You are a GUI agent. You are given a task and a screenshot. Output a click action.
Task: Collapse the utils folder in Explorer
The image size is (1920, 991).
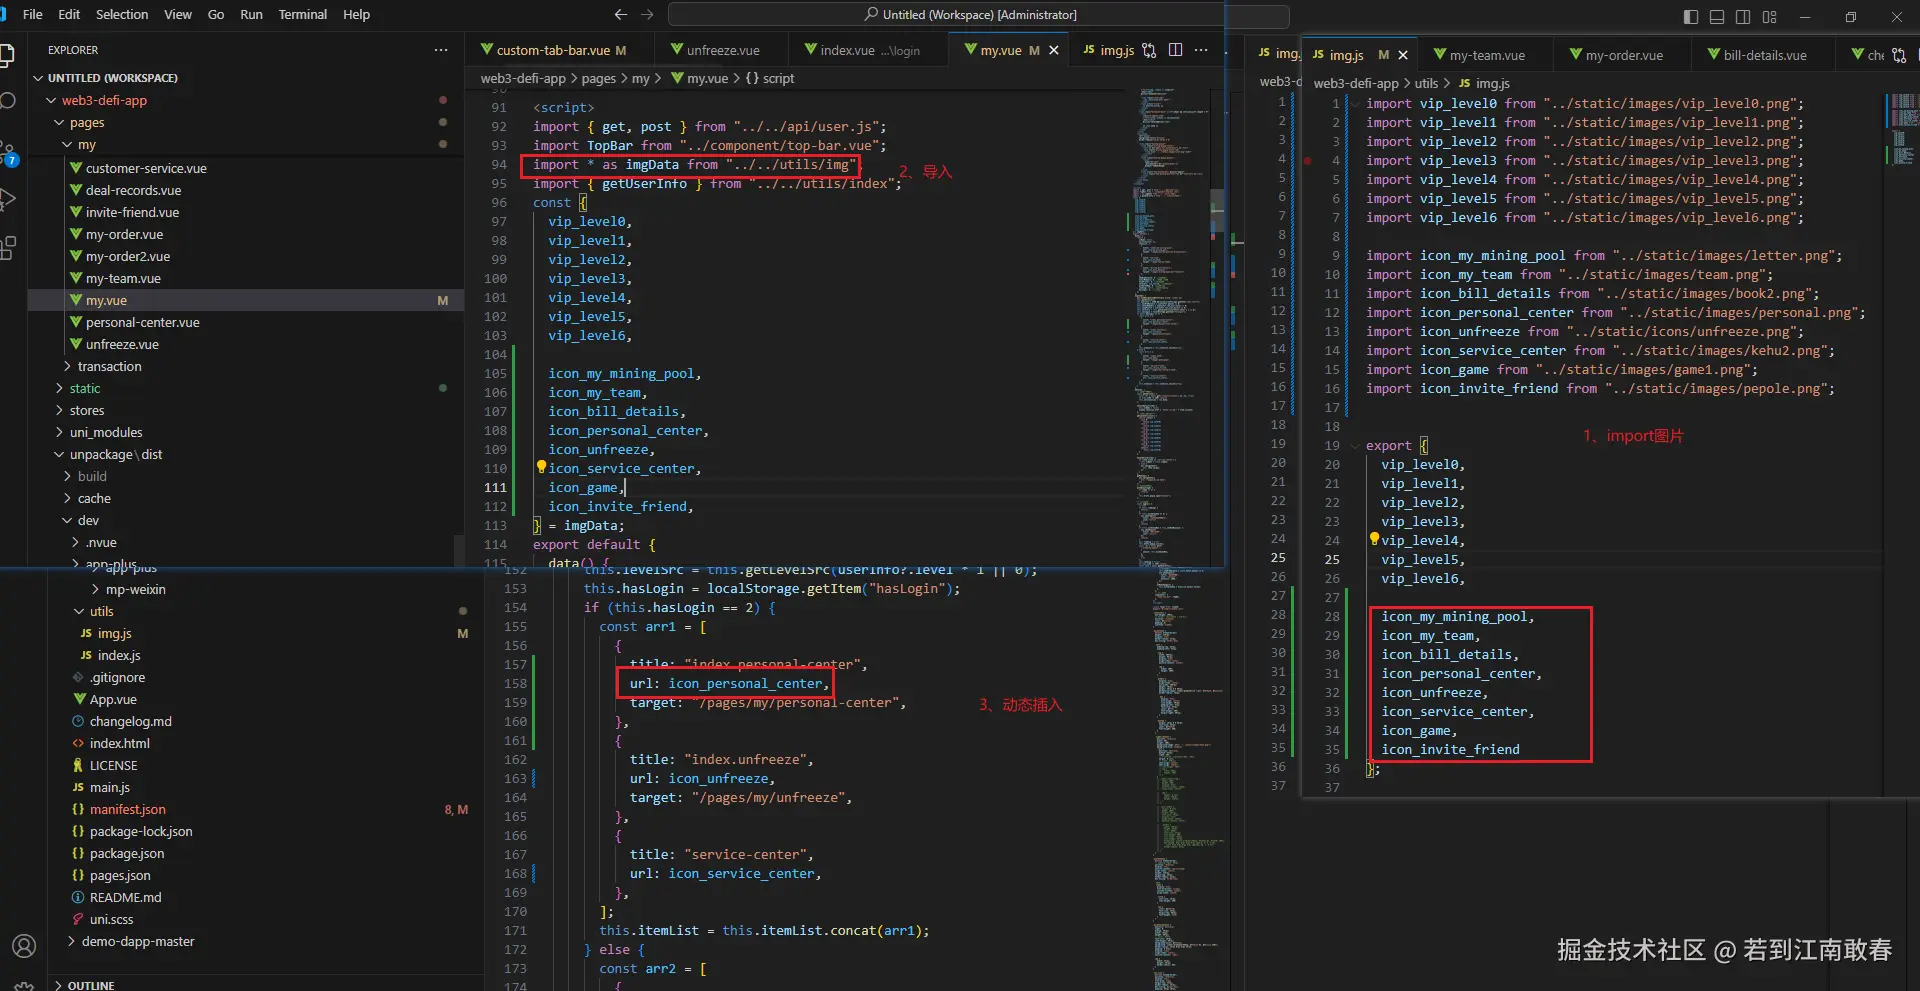[79, 611]
